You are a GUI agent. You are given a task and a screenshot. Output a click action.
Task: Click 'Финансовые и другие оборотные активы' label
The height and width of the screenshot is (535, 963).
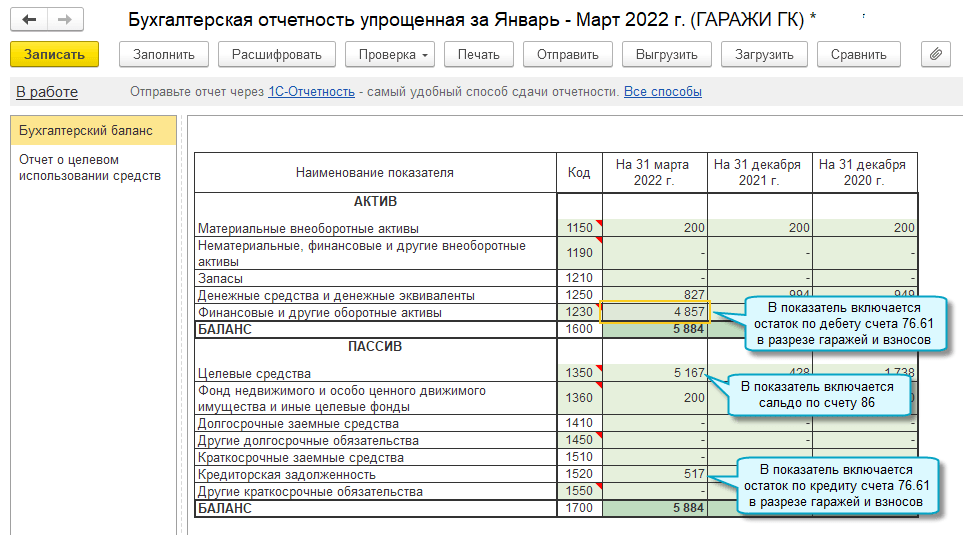(x=319, y=313)
